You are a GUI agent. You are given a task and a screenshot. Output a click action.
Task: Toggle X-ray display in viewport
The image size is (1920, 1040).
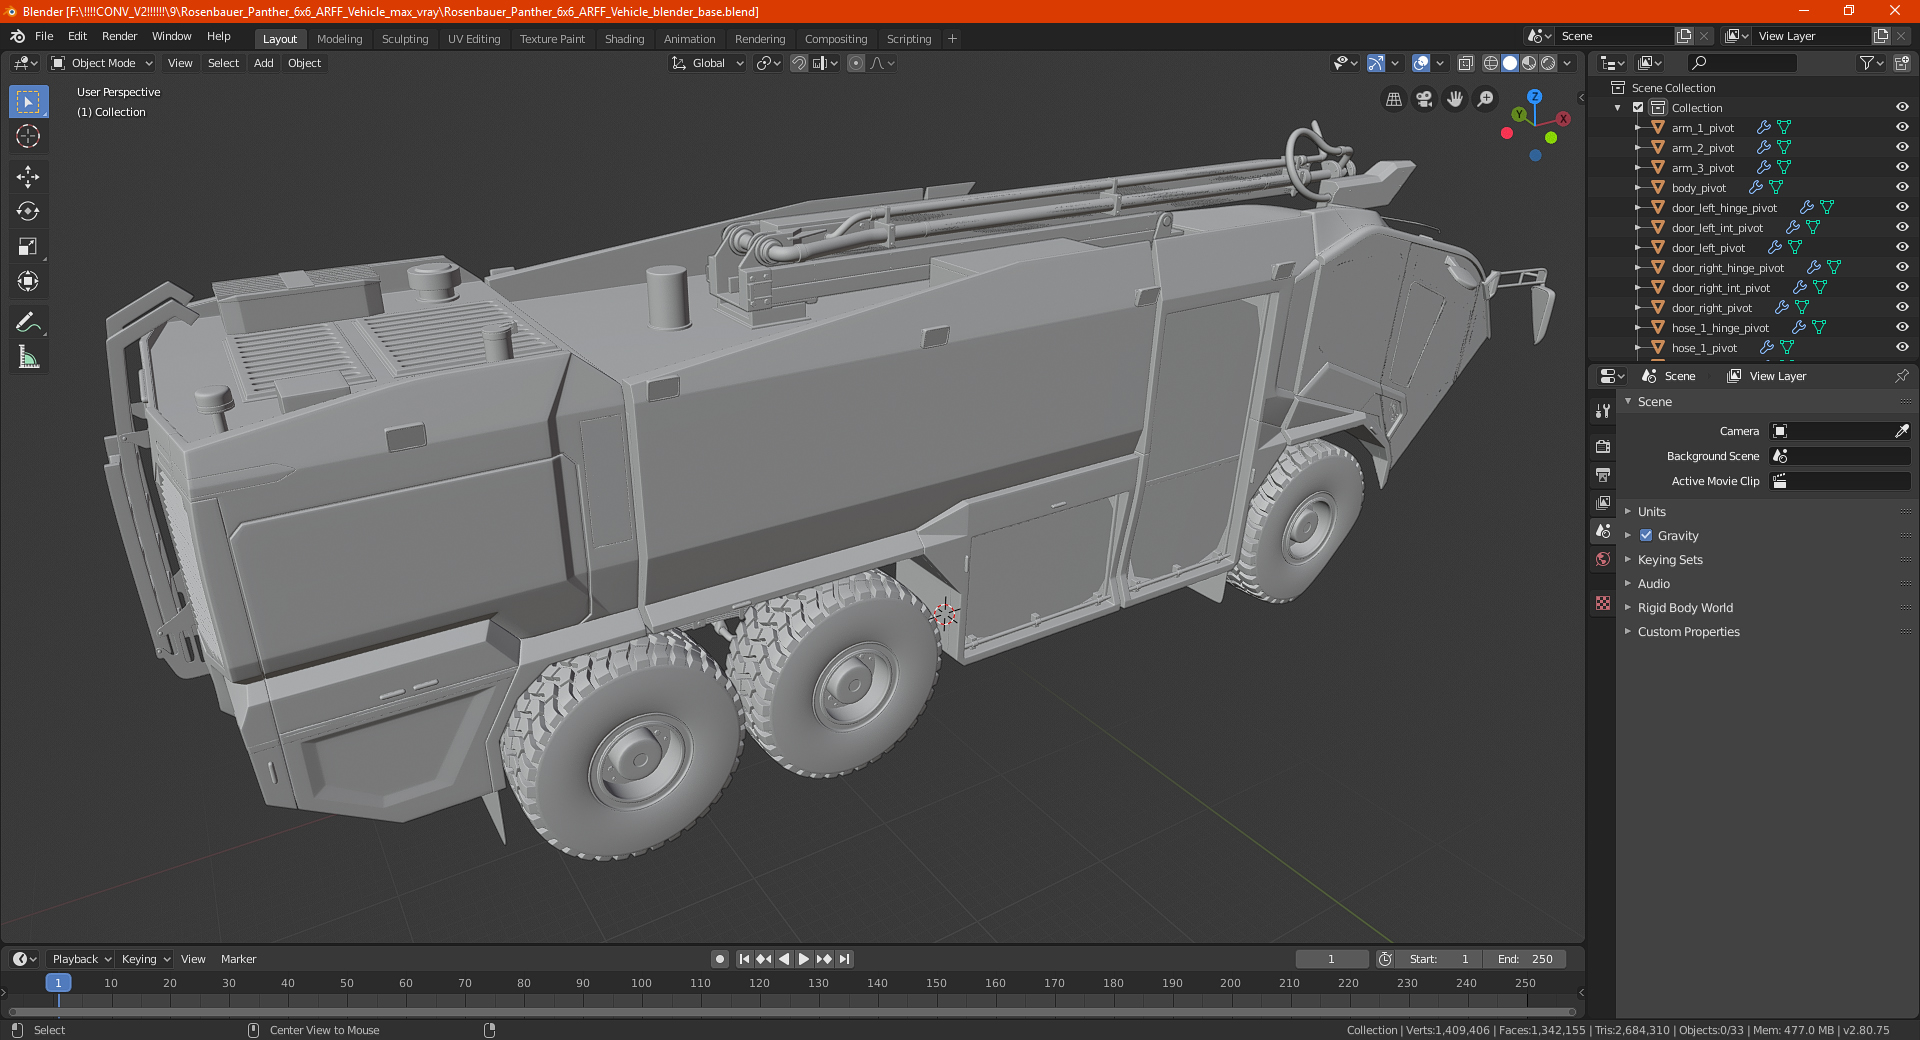tap(1466, 63)
